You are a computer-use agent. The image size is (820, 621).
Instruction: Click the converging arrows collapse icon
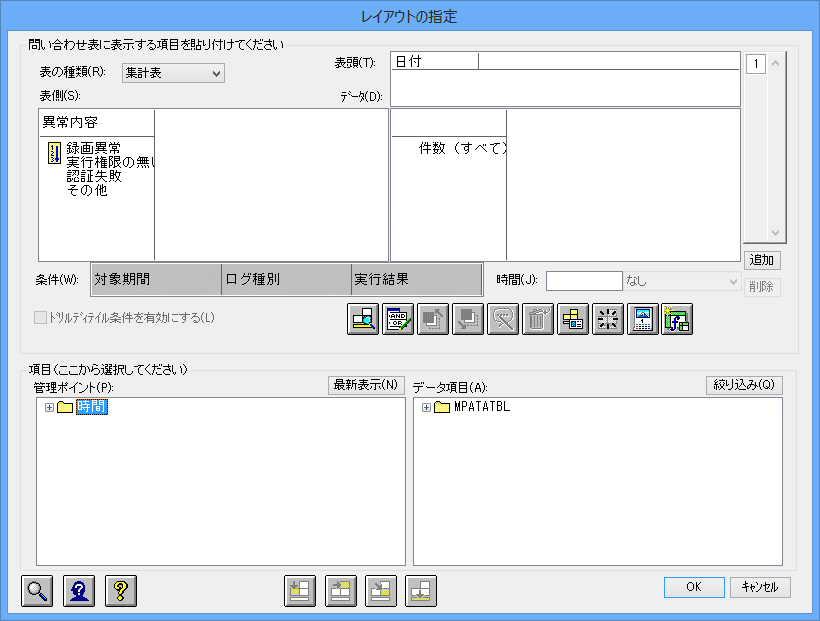point(608,319)
